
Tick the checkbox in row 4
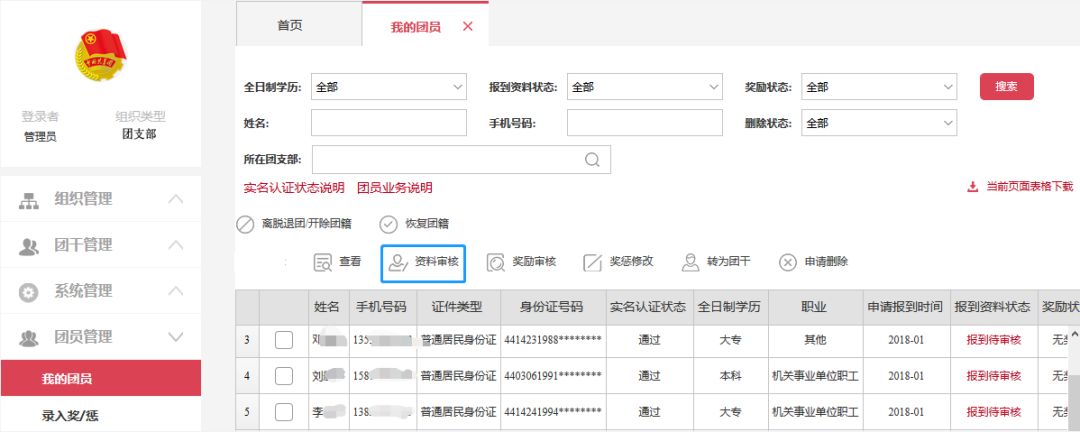(x=284, y=376)
